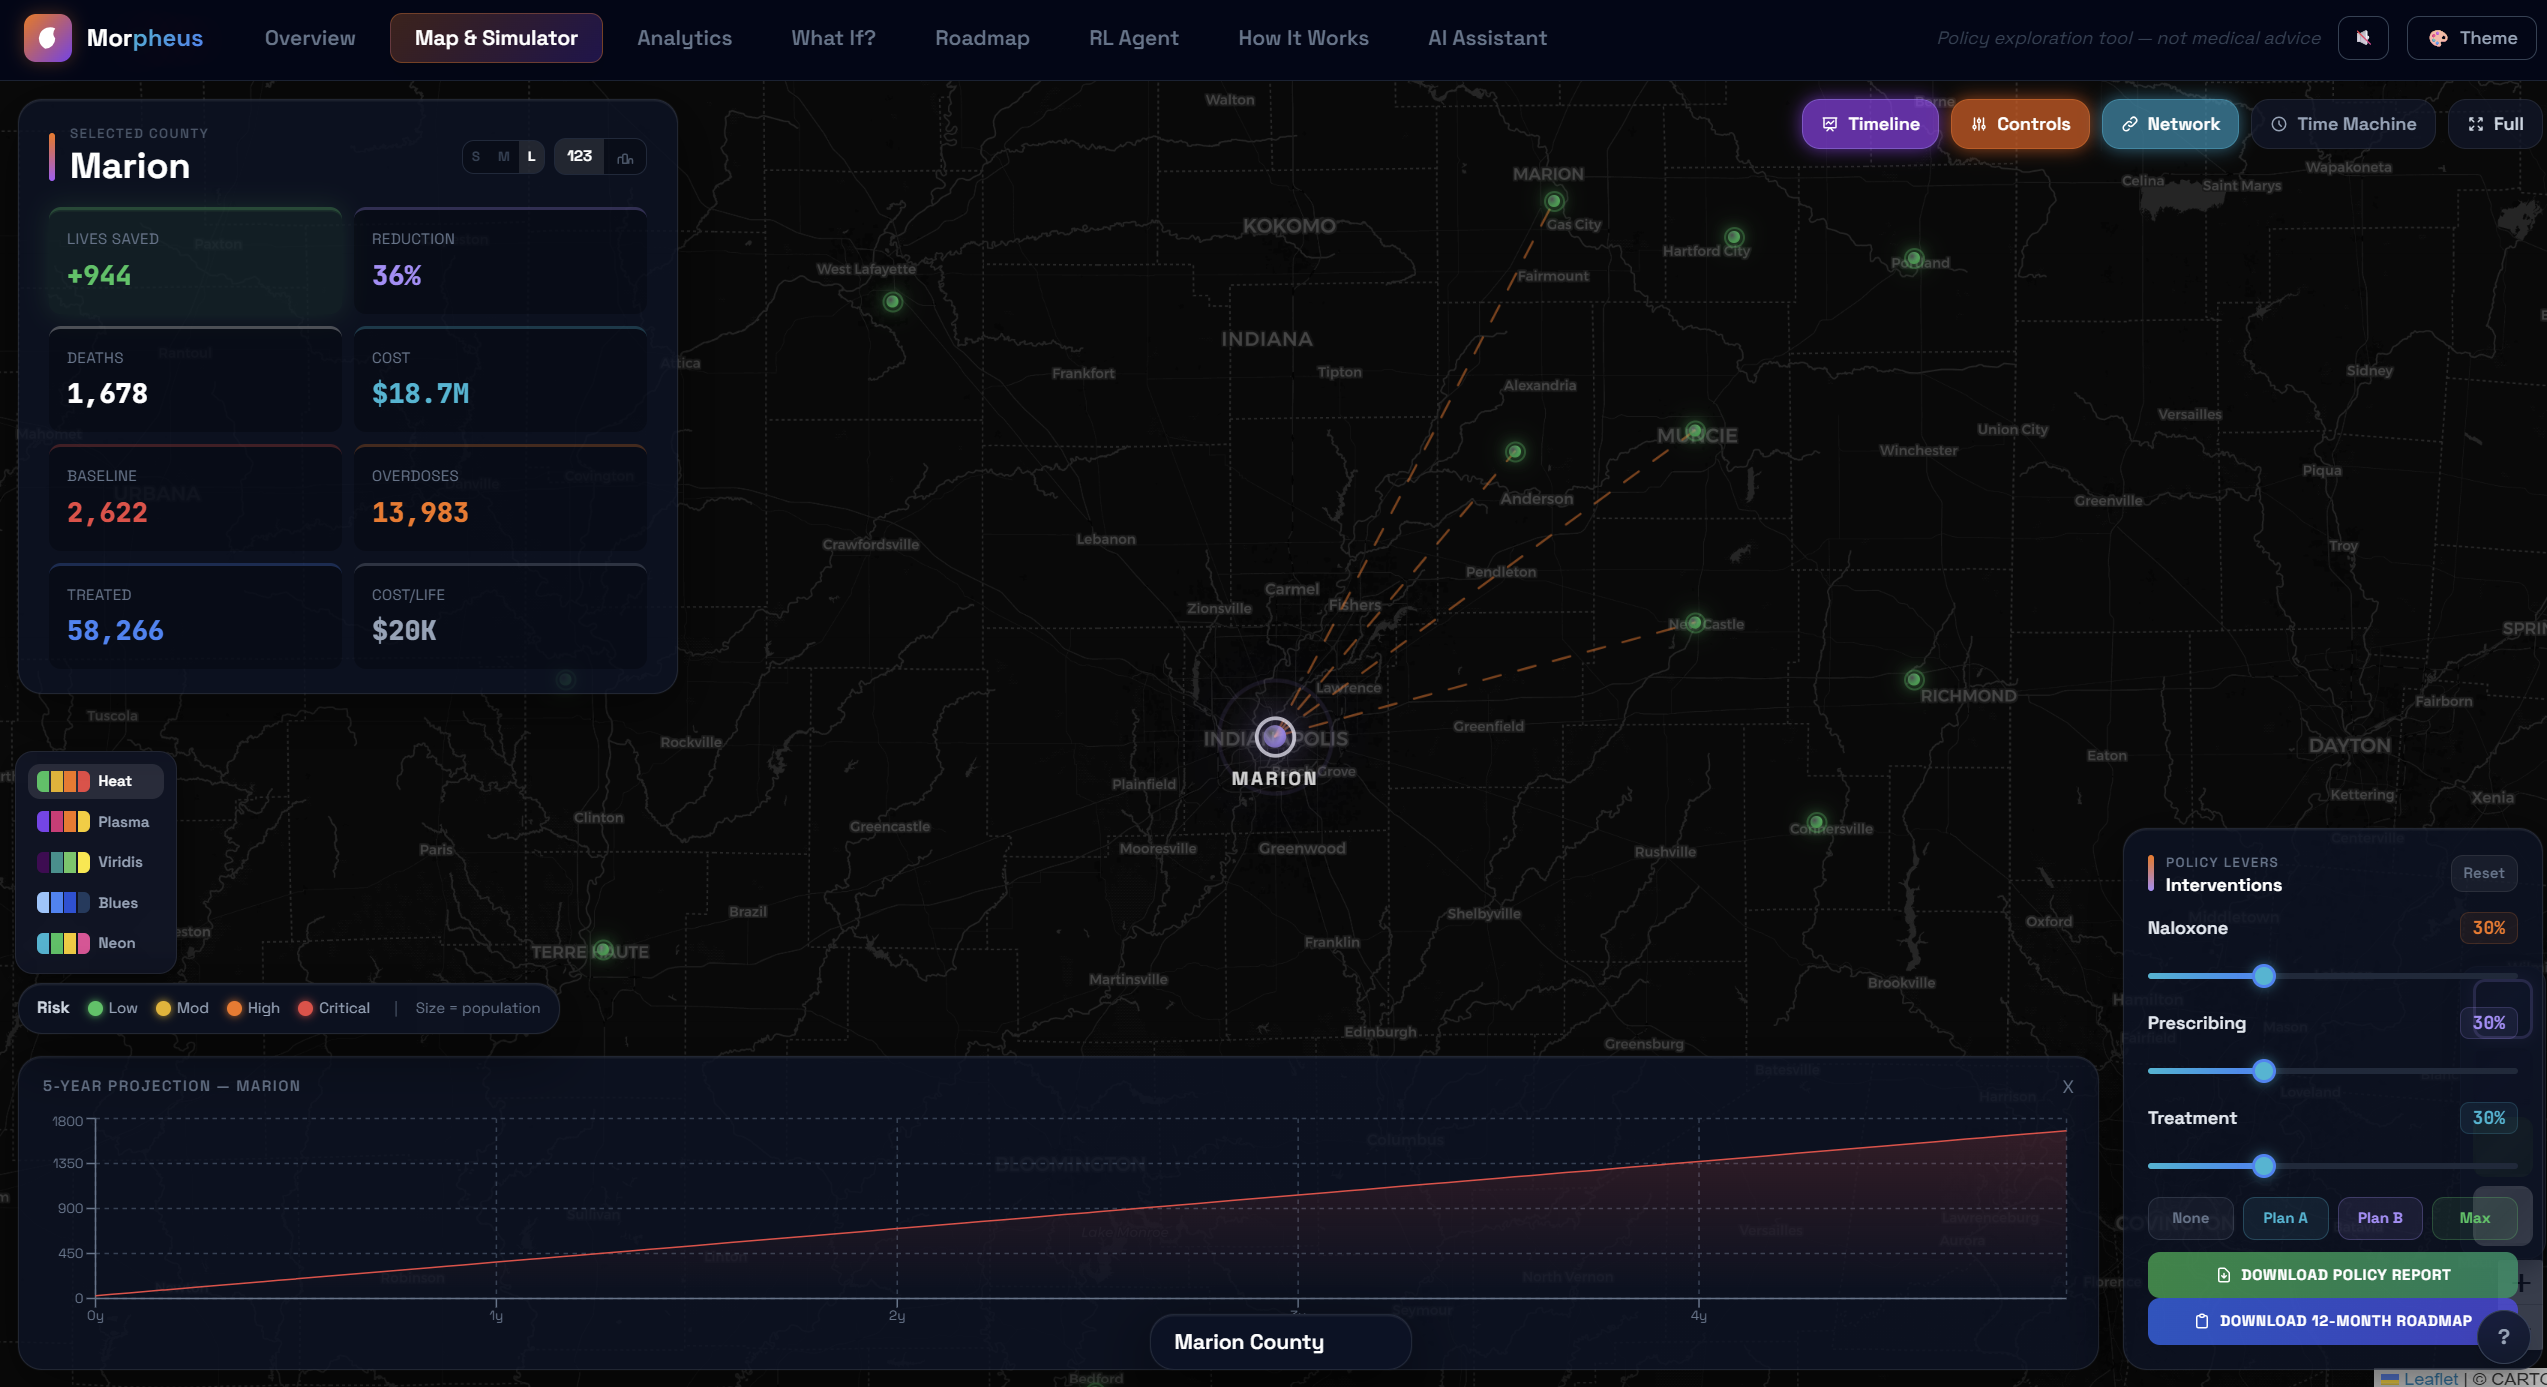Screen dimensions: 2547x1387
Task: Click the Morpheus logo icon
Action: click(x=47, y=38)
